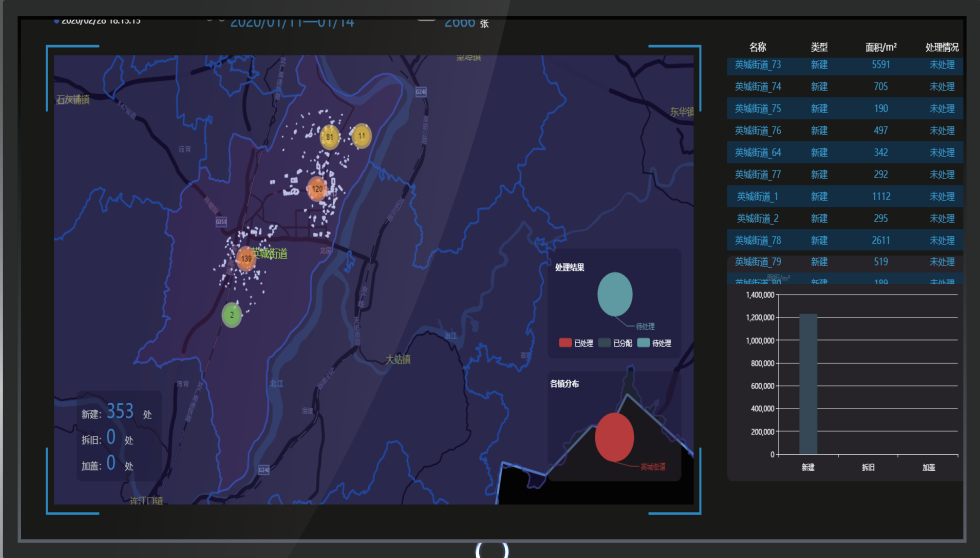Click the green cluster marker labeled 2
980x558 pixels.
232,314
